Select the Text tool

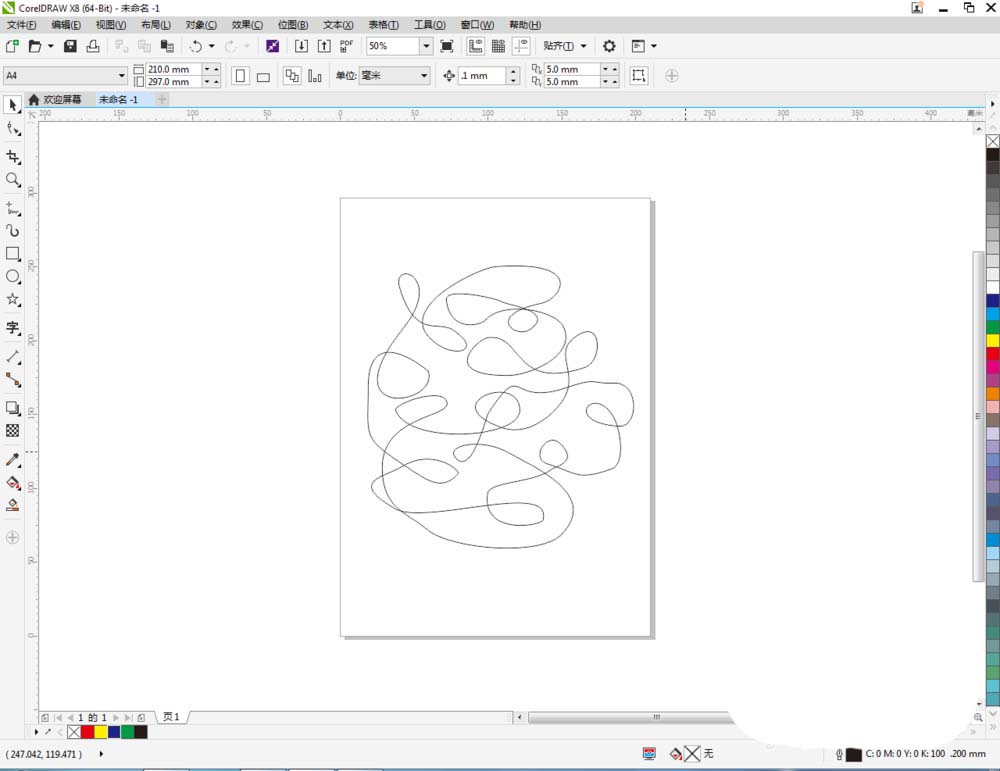pyautogui.click(x=12, y=328)
